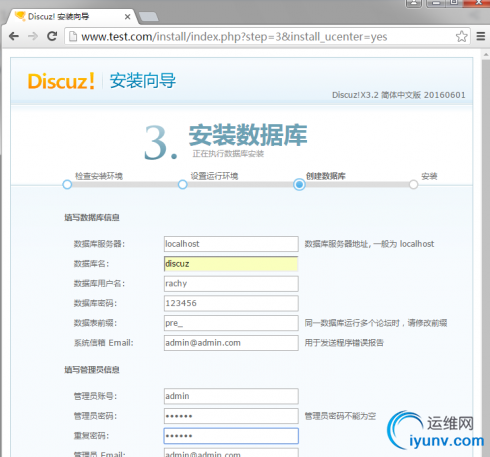Click the 填写管理员信息 section heading
The image size is (490, 457).
92,370
